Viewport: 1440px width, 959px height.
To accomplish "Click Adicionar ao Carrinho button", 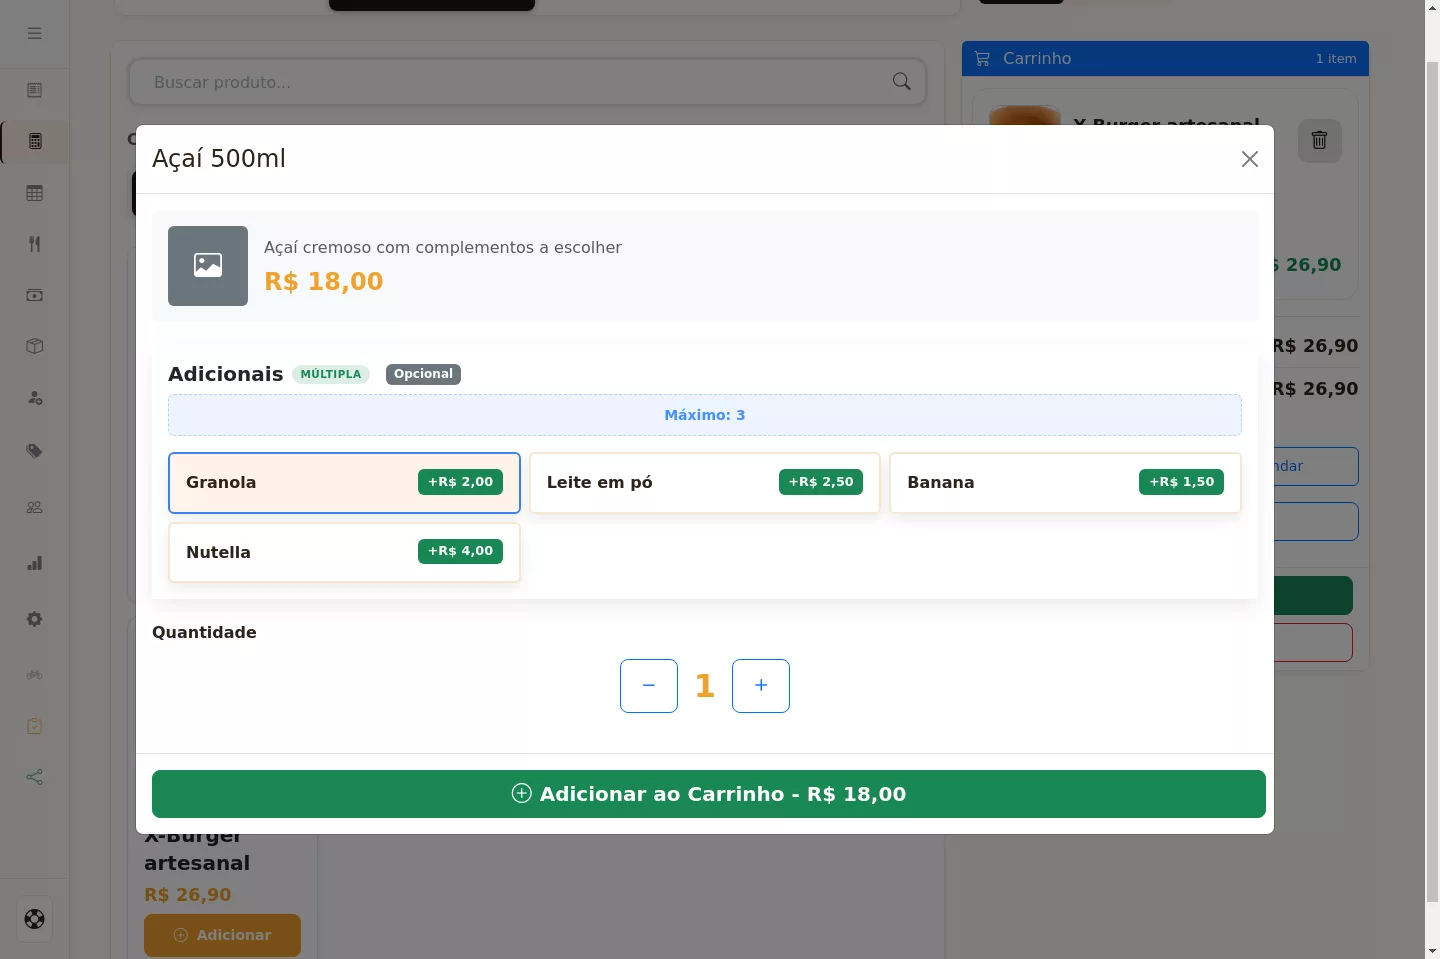I will coord(709,794).
